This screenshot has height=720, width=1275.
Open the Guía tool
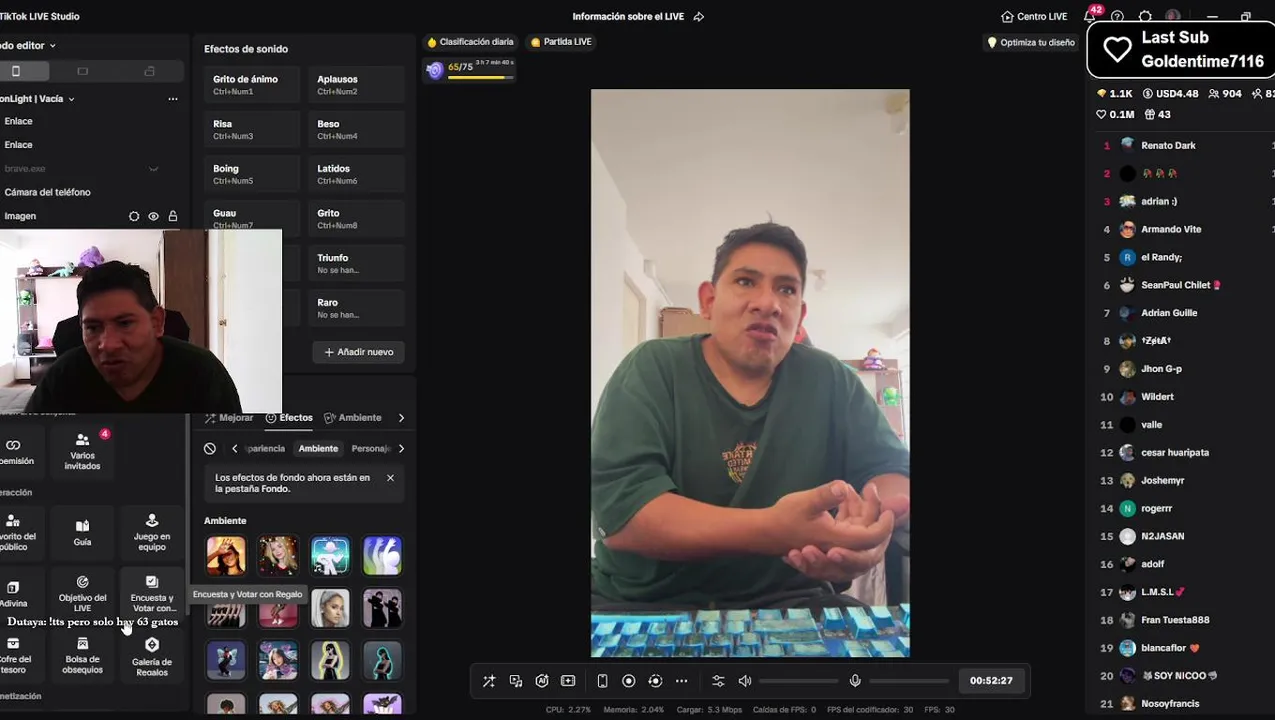82,533
